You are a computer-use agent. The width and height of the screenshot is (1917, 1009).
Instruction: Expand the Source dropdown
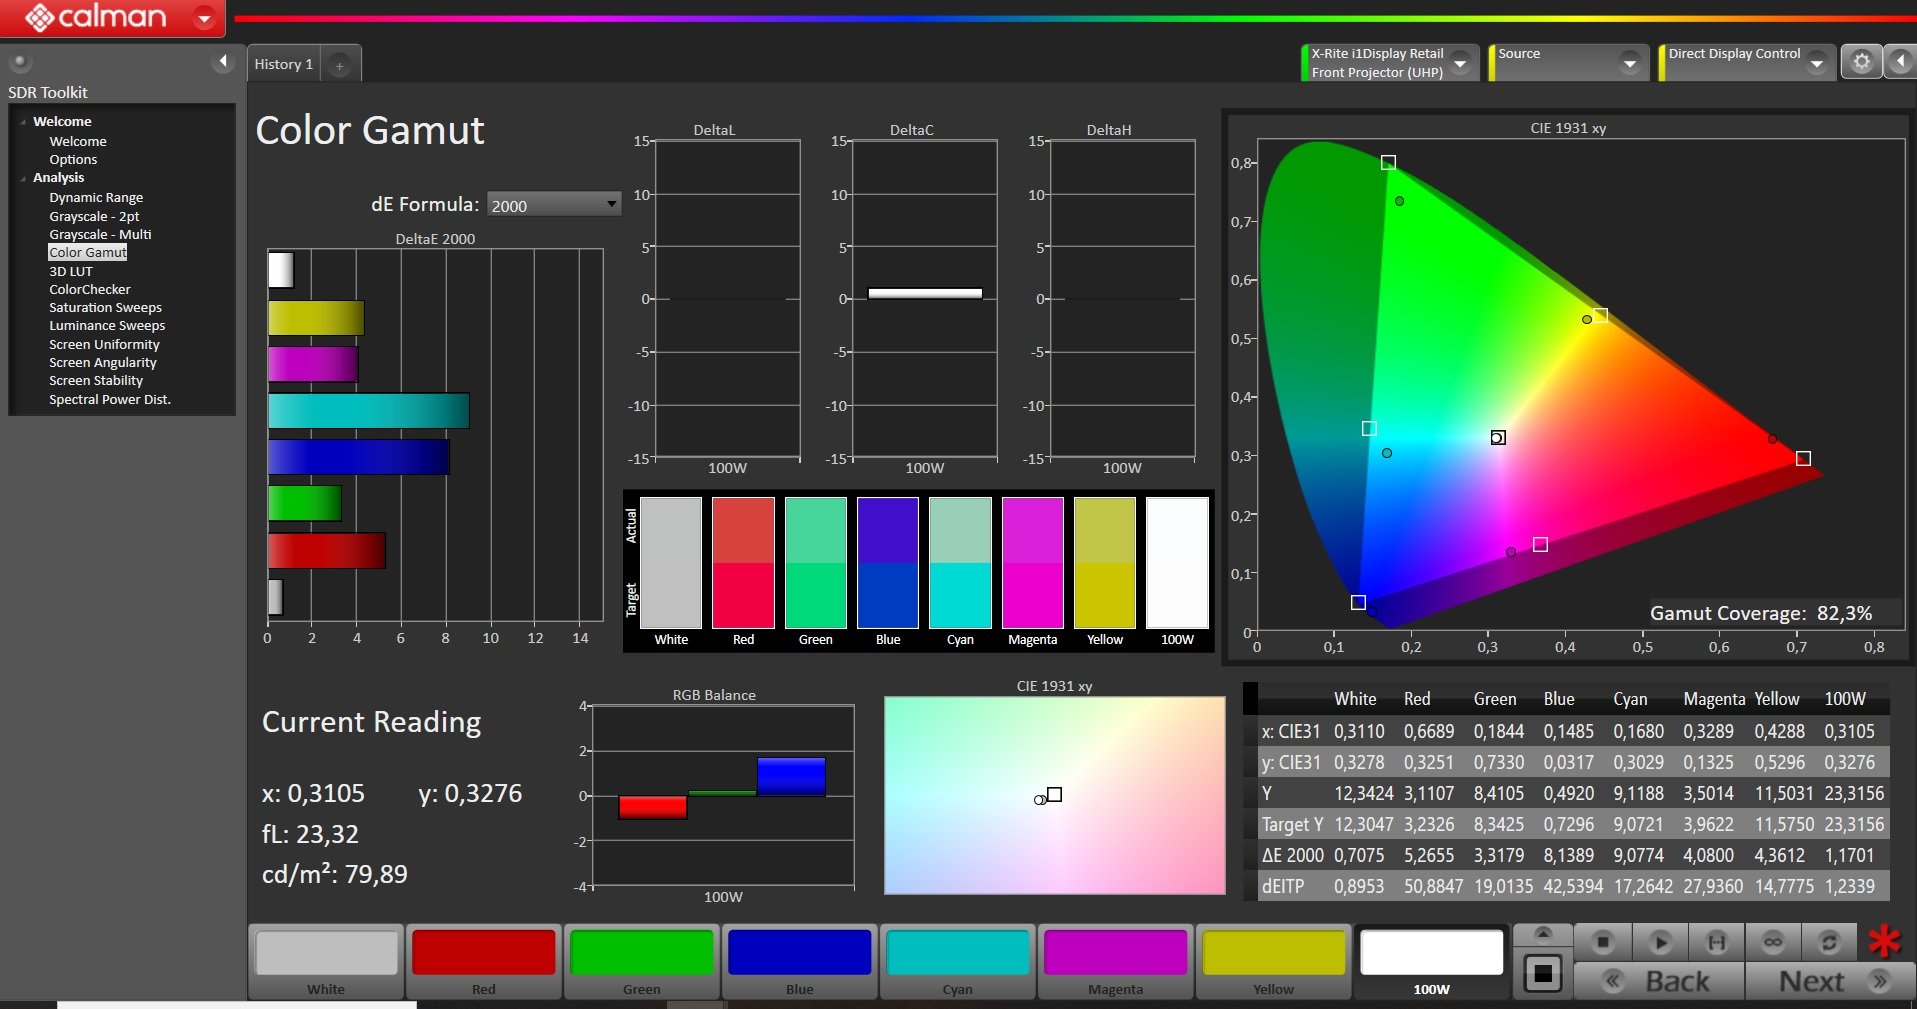tap(1629, 63)
